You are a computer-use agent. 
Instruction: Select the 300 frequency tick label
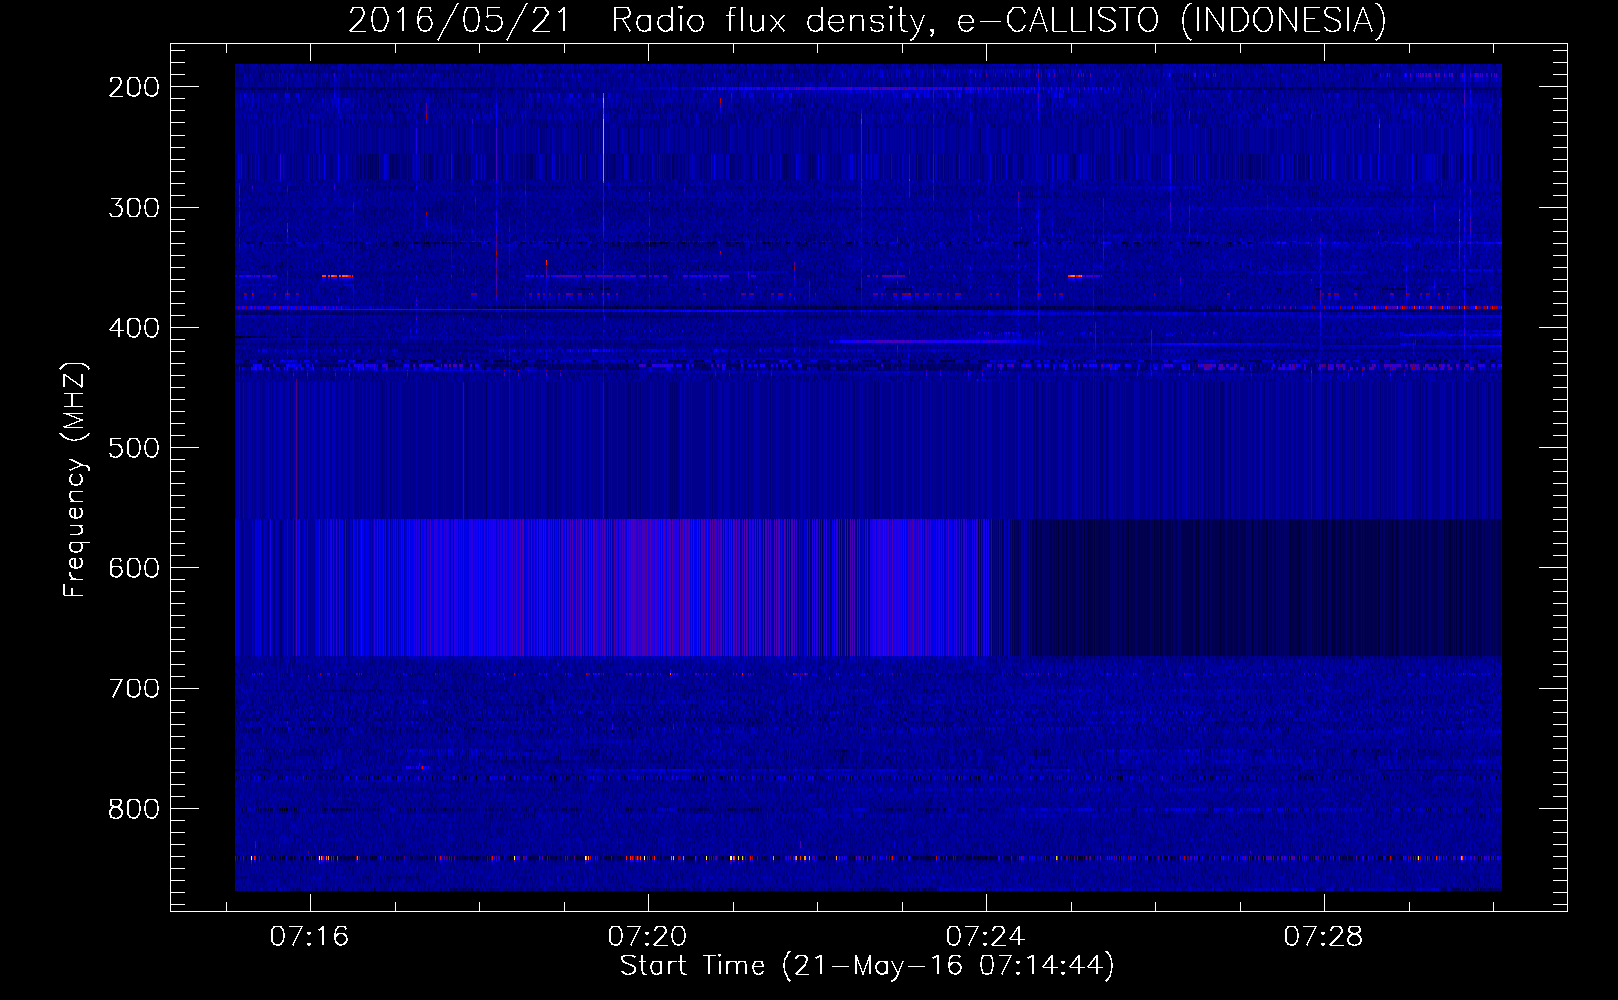[x=134, y=207]
